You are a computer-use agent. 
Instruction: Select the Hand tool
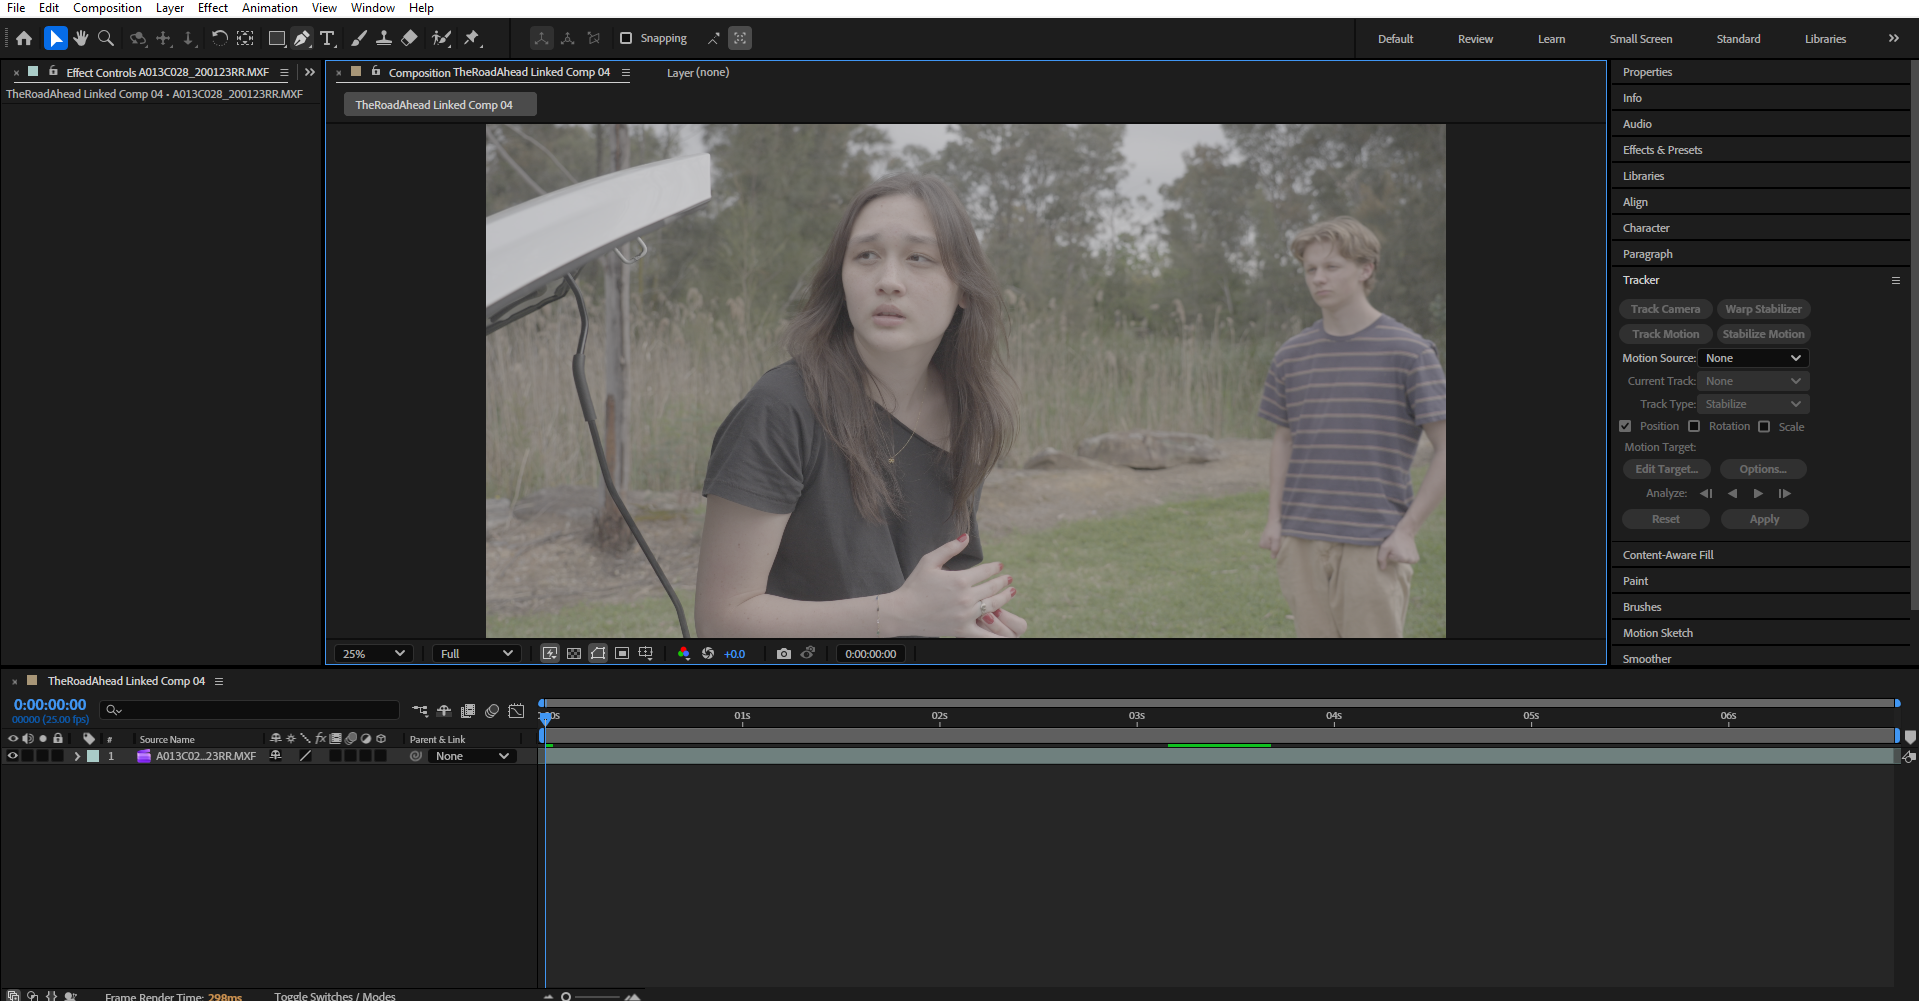[80, 38]
